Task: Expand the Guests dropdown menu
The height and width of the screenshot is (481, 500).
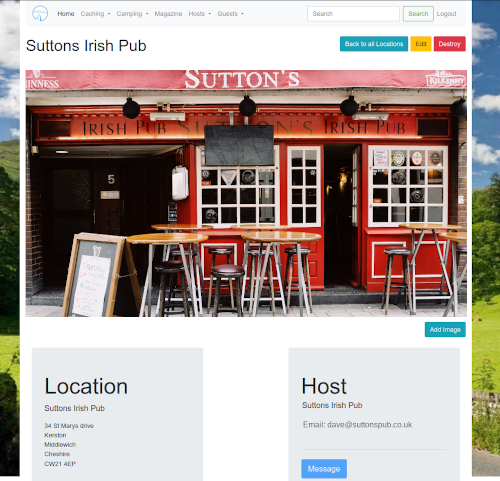Action: [231, 14]
